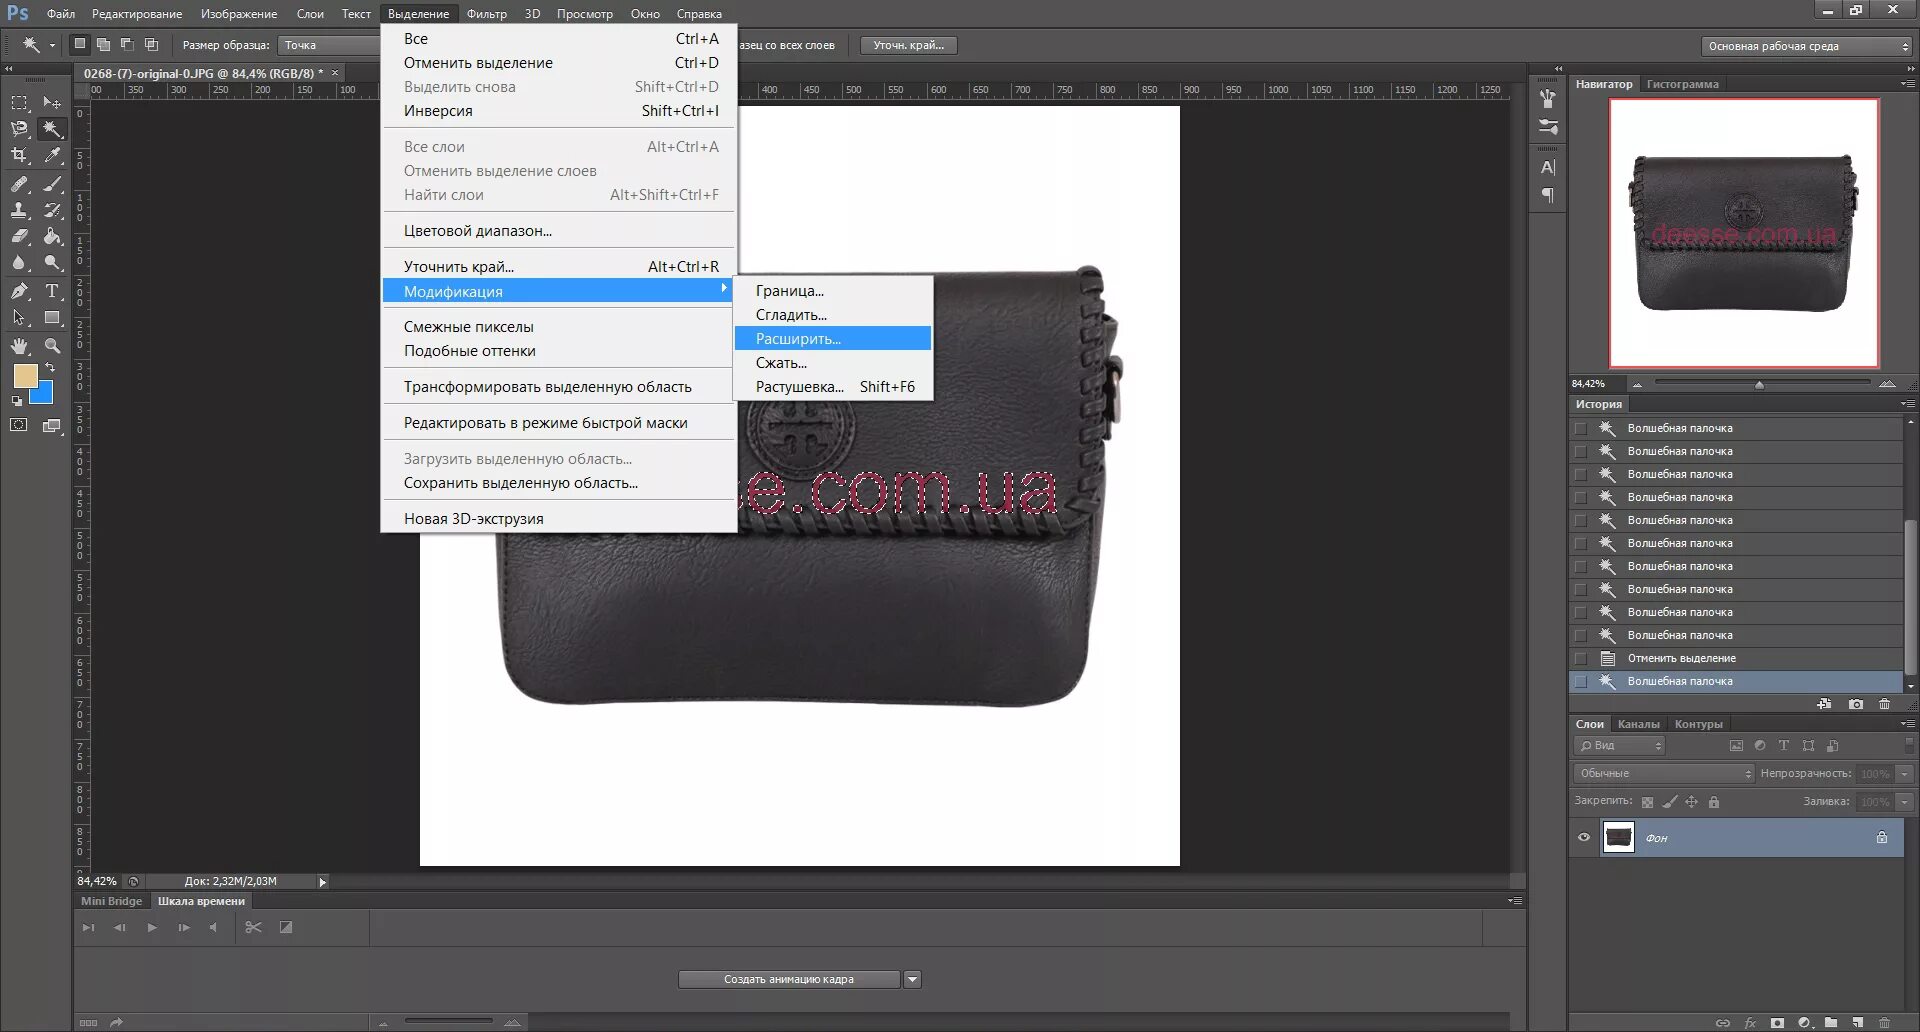Select the Rectangle shape tool
1920x1032 pixels.
click(52, 317)
